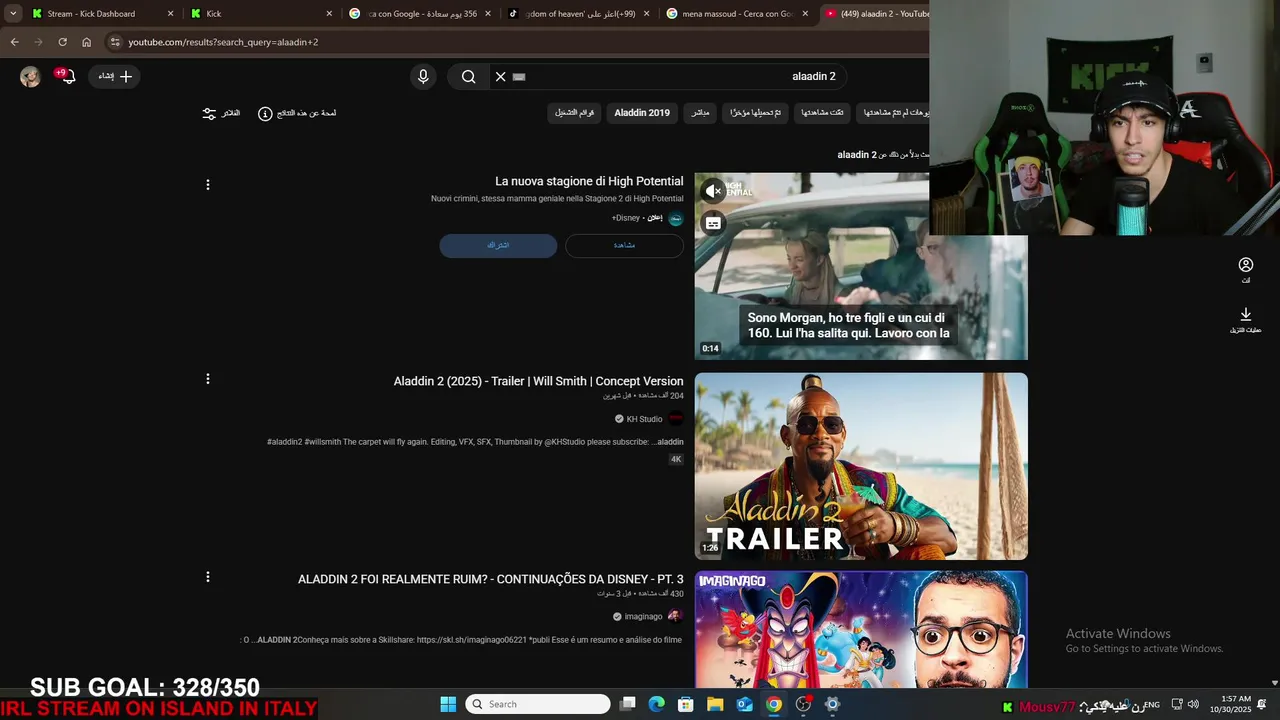Click the info icon about these results
Viewport: 1280px width, 720px height.
(x=265, y=114)
